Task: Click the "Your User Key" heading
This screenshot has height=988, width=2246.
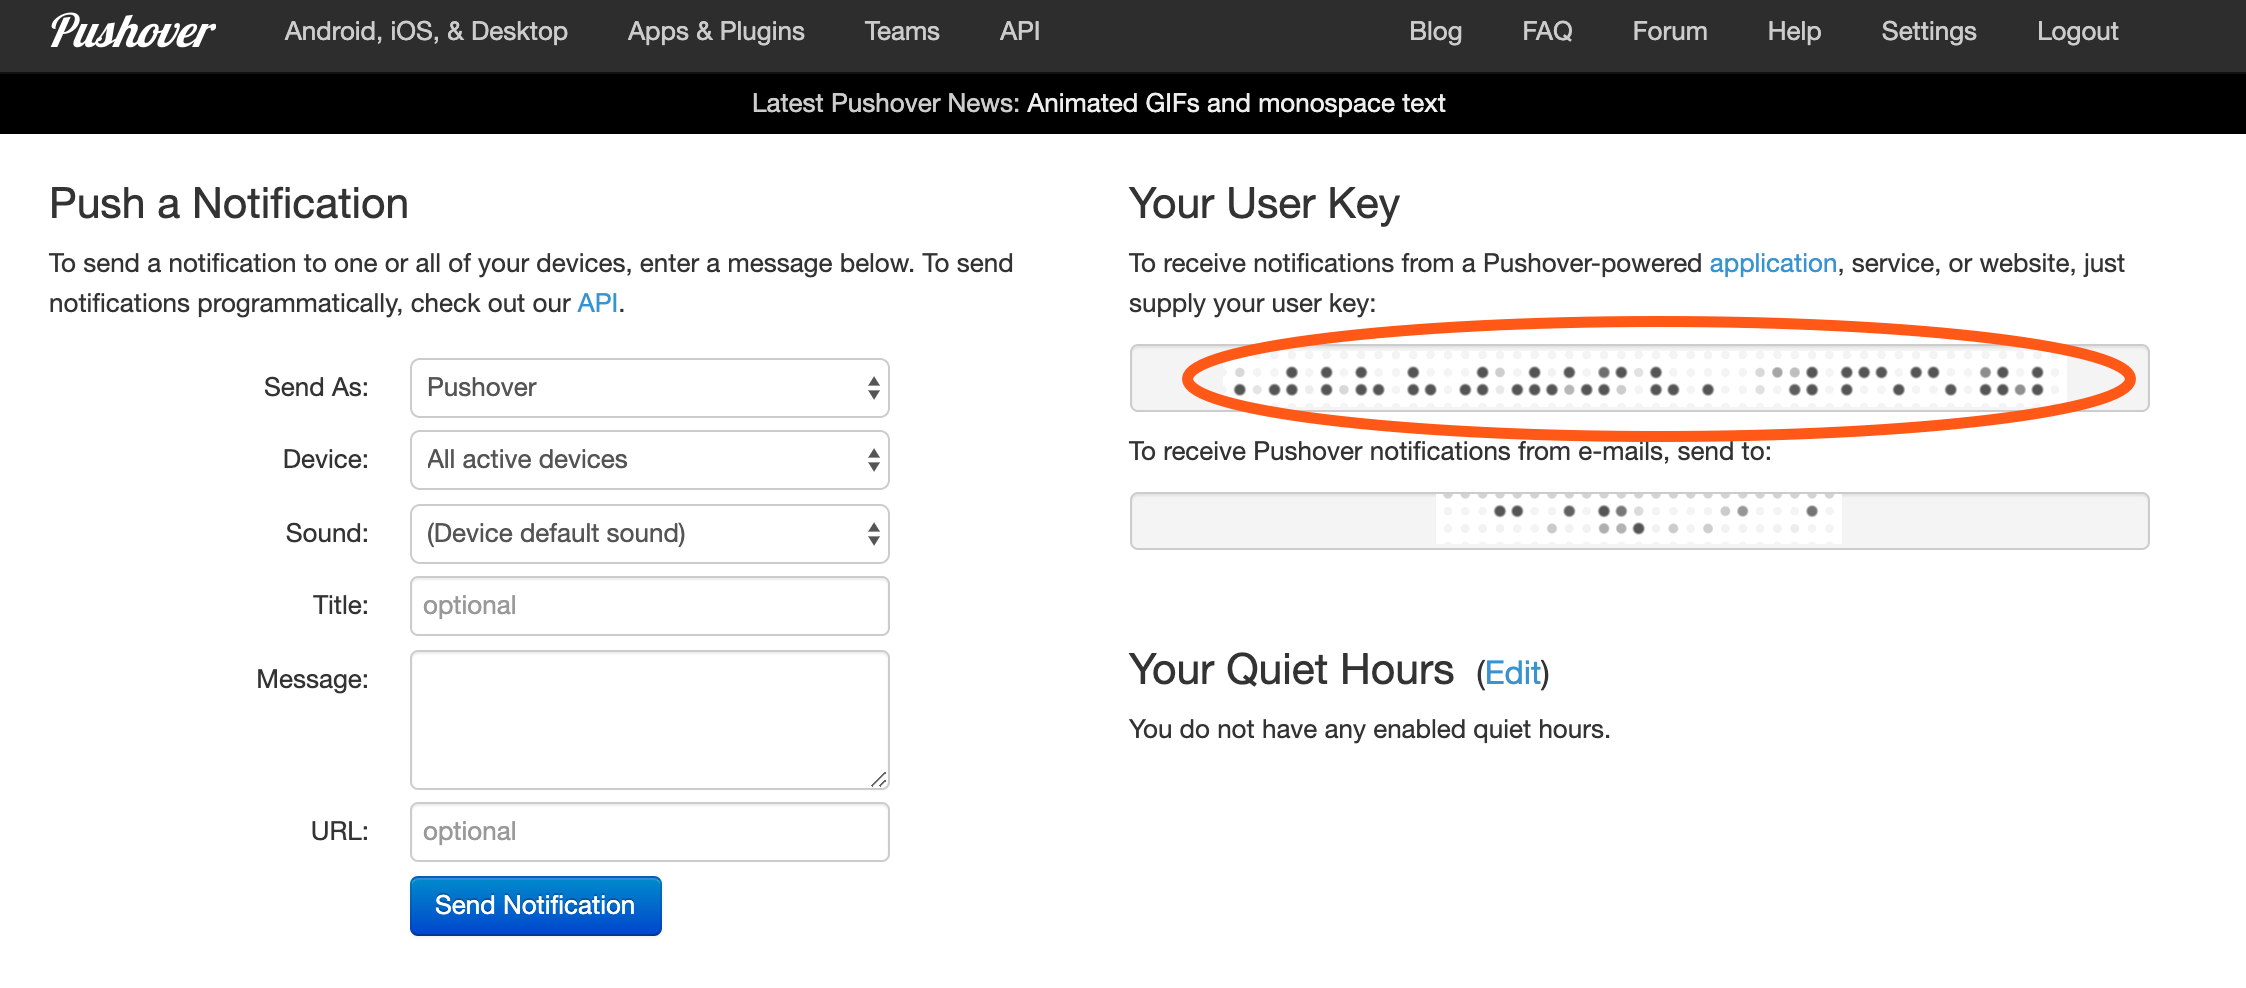Action: tap(1264, 204)
